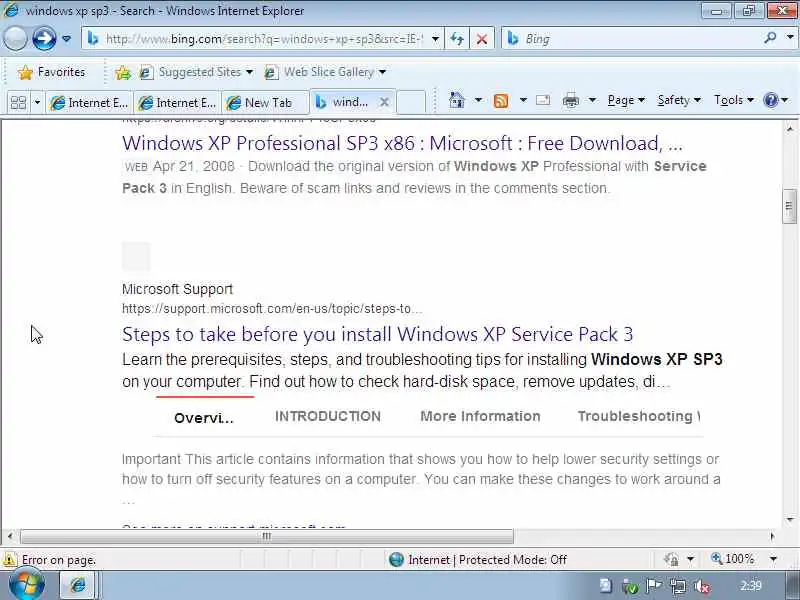This screenshot has height=600, width=800.
Task: Click the taskbar clock showing 2:39
Action: [751, 586]
